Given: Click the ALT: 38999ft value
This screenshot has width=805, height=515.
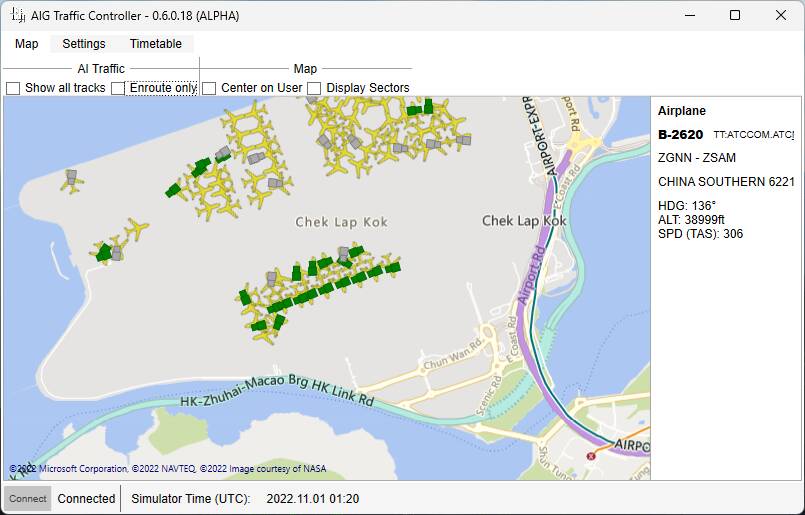Looking at the screenshot, I should pos(691,220).
